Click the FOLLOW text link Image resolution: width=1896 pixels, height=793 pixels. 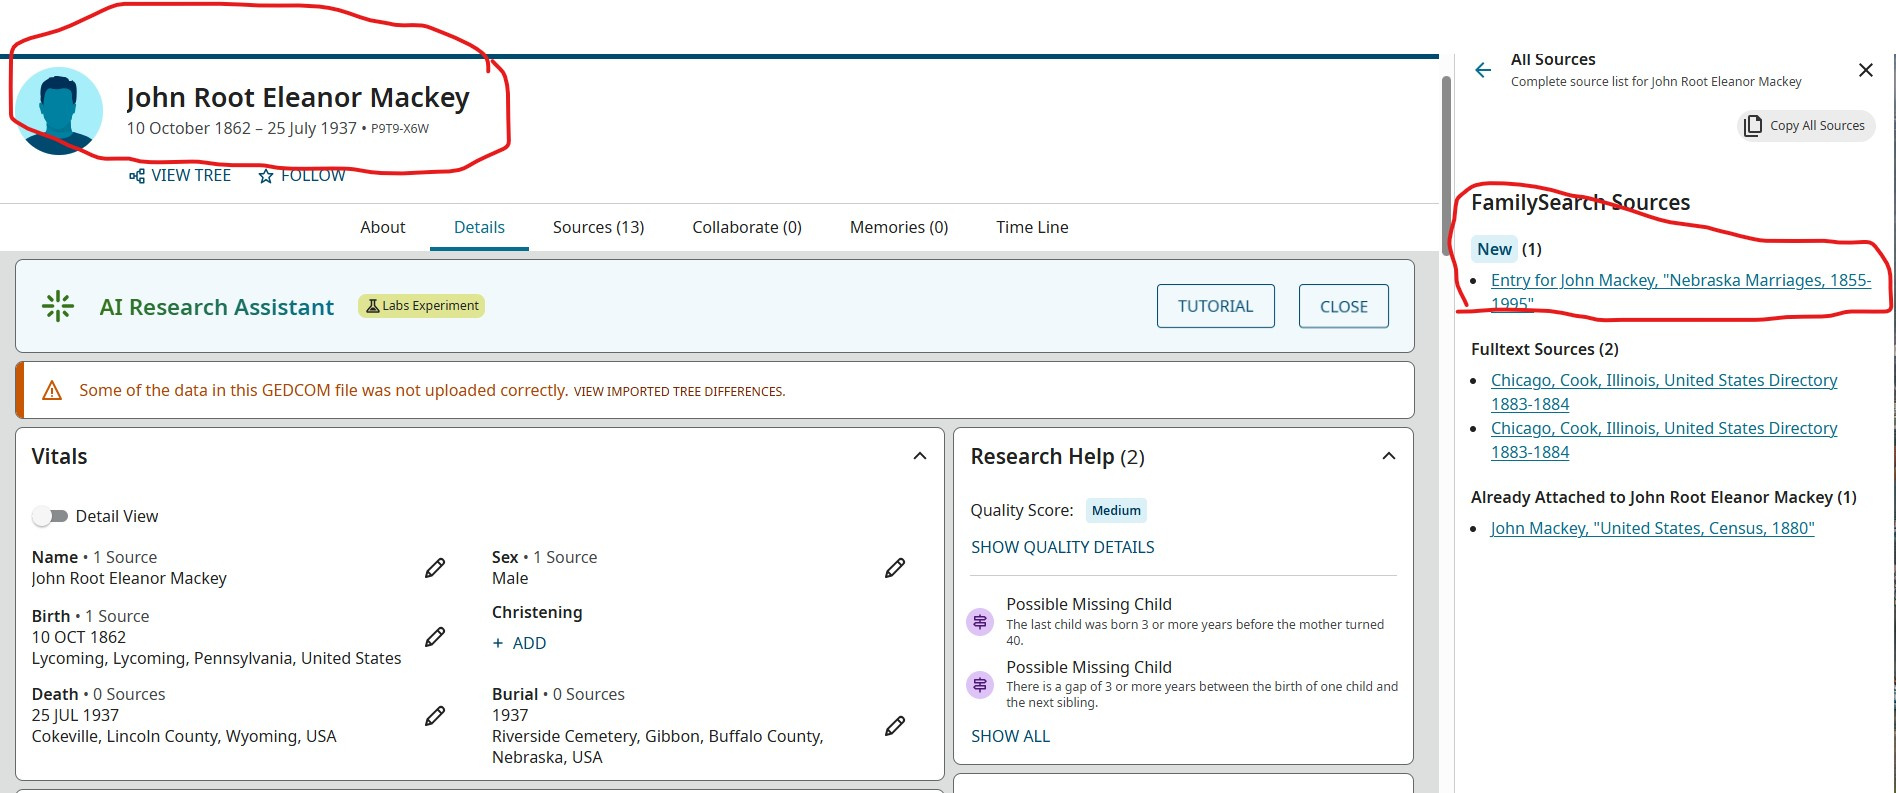tap(313, 176)
